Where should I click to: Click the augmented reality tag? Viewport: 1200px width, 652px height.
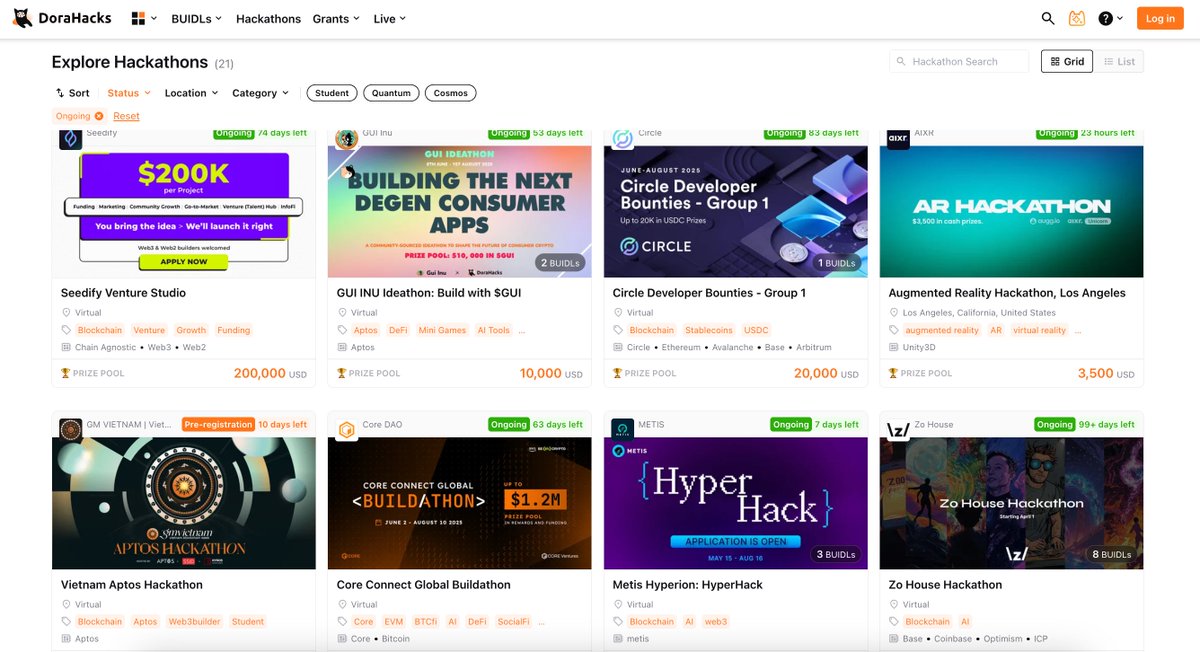[x=942, y=330]
